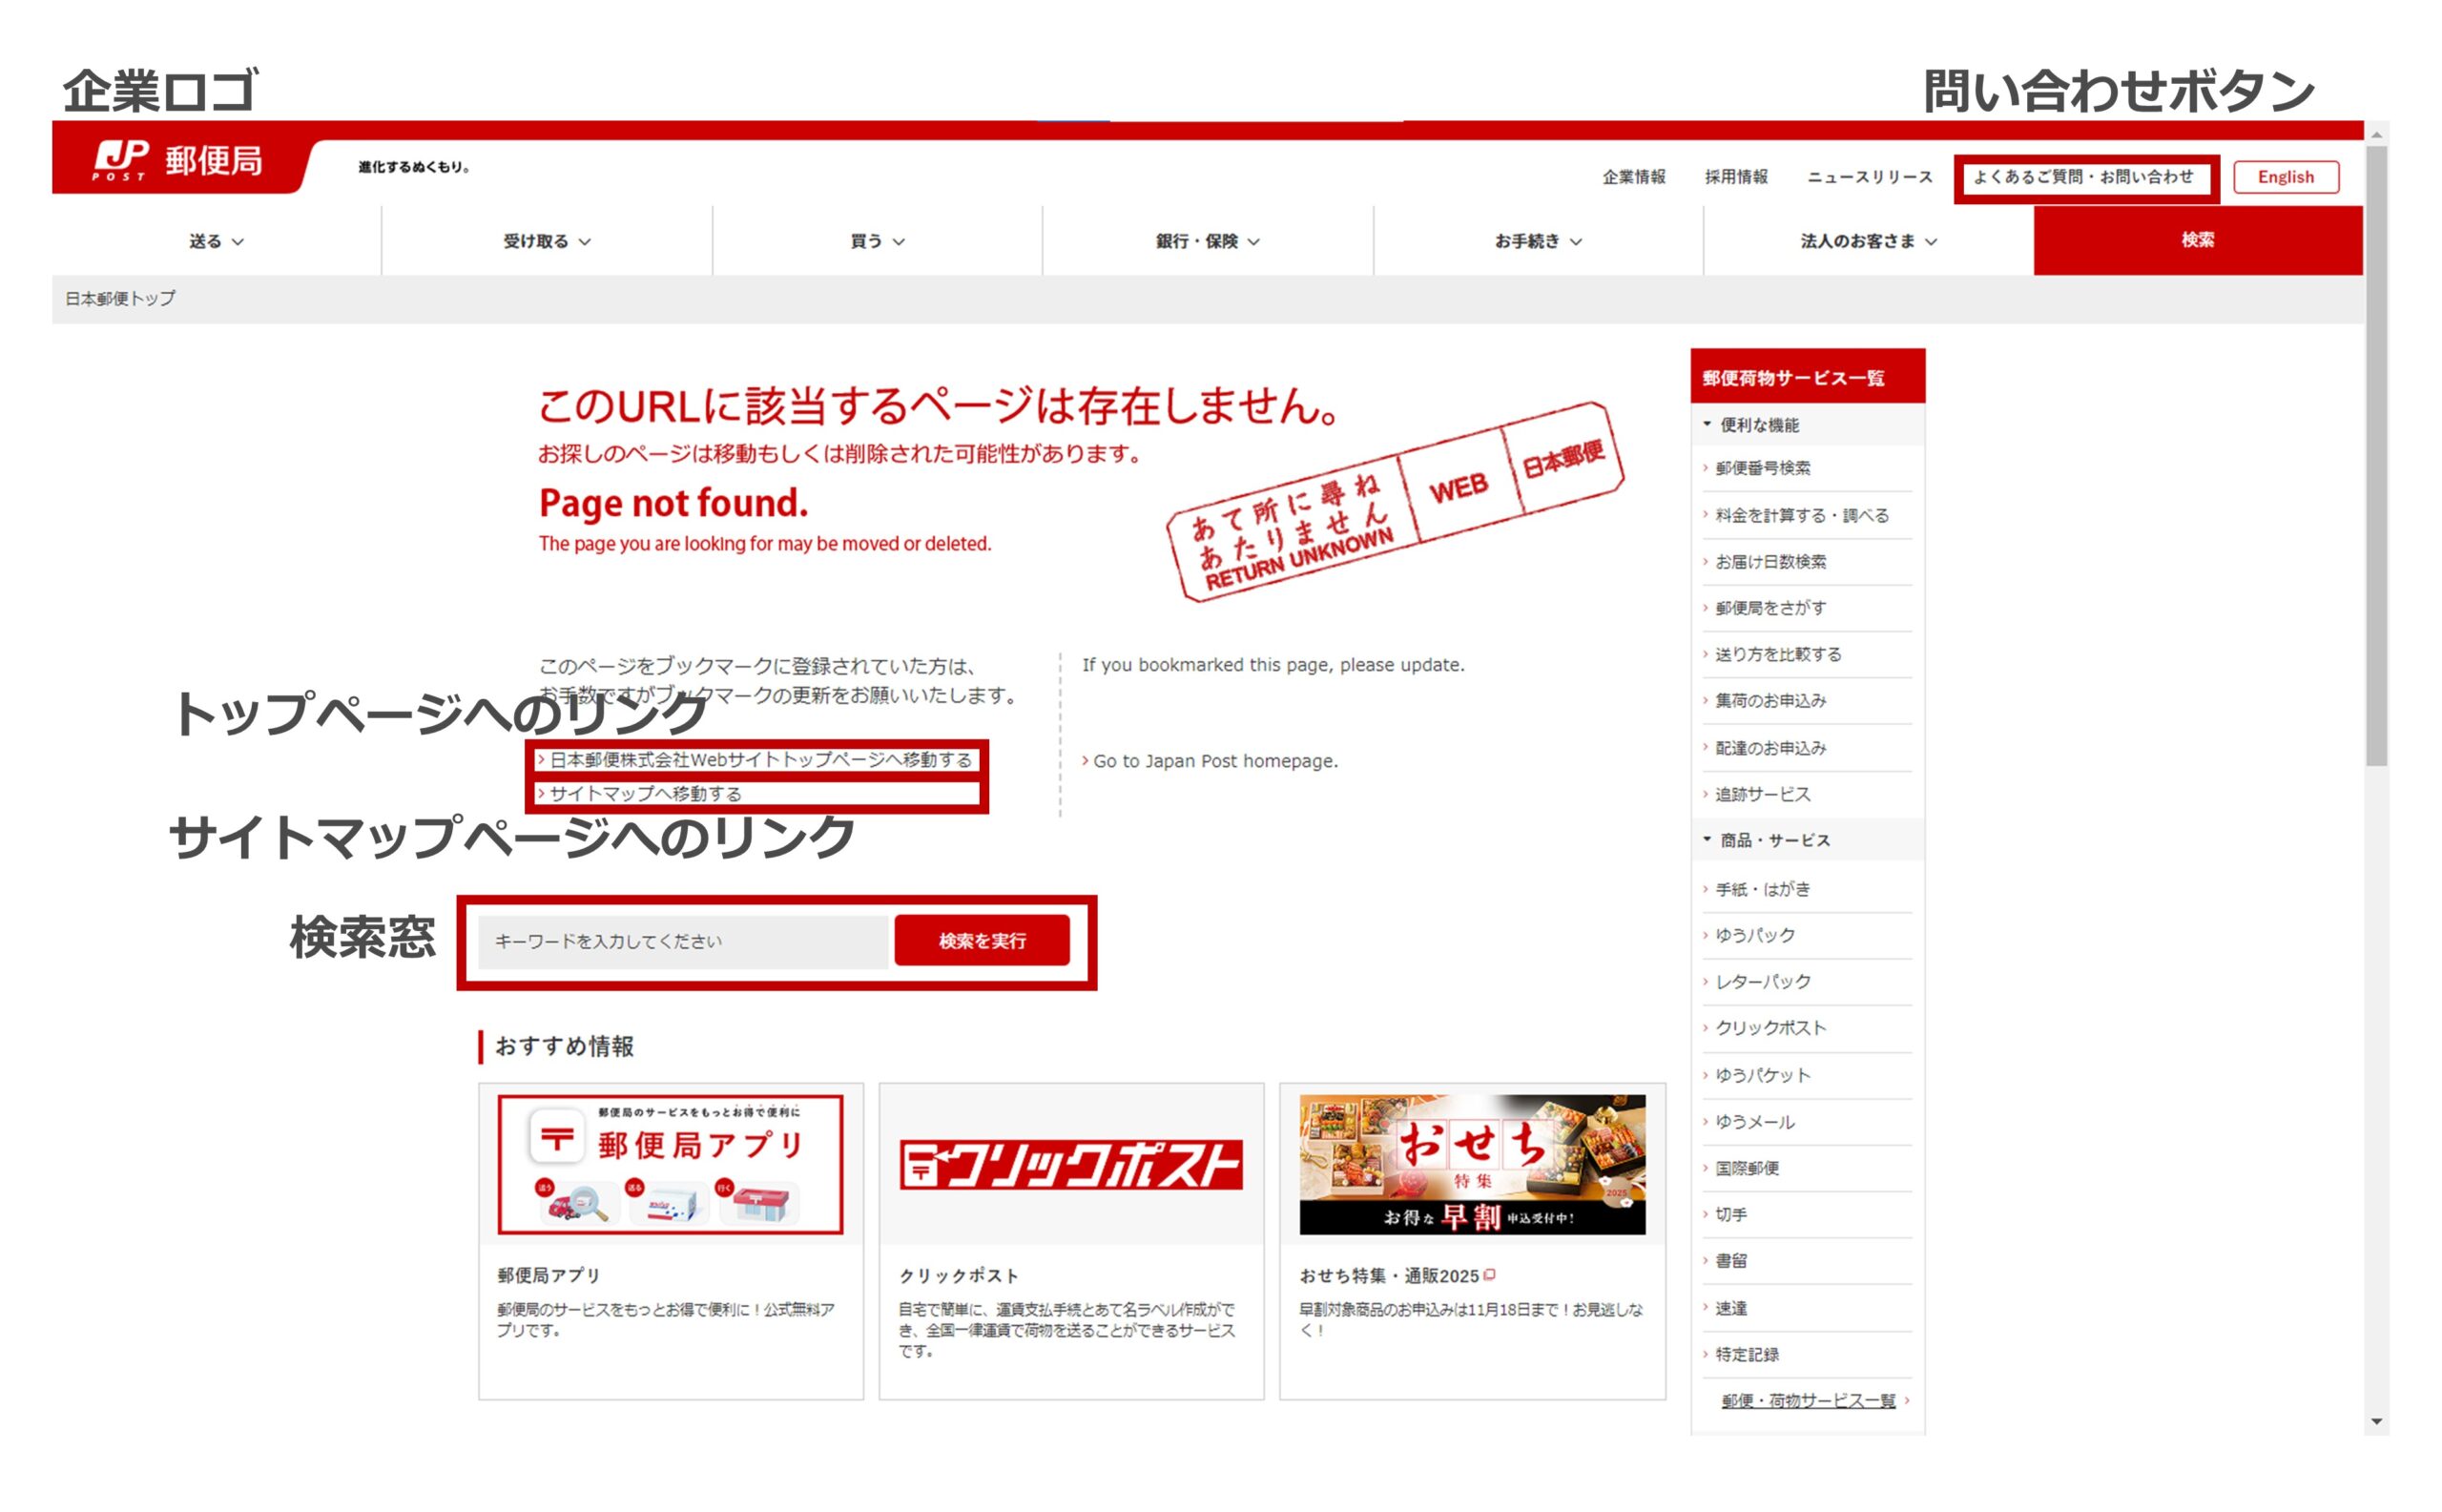Open 切手 sidebar link
This screenshot has width=2442, height=1512.
pyautogui.click(x=1730, y=1214)
